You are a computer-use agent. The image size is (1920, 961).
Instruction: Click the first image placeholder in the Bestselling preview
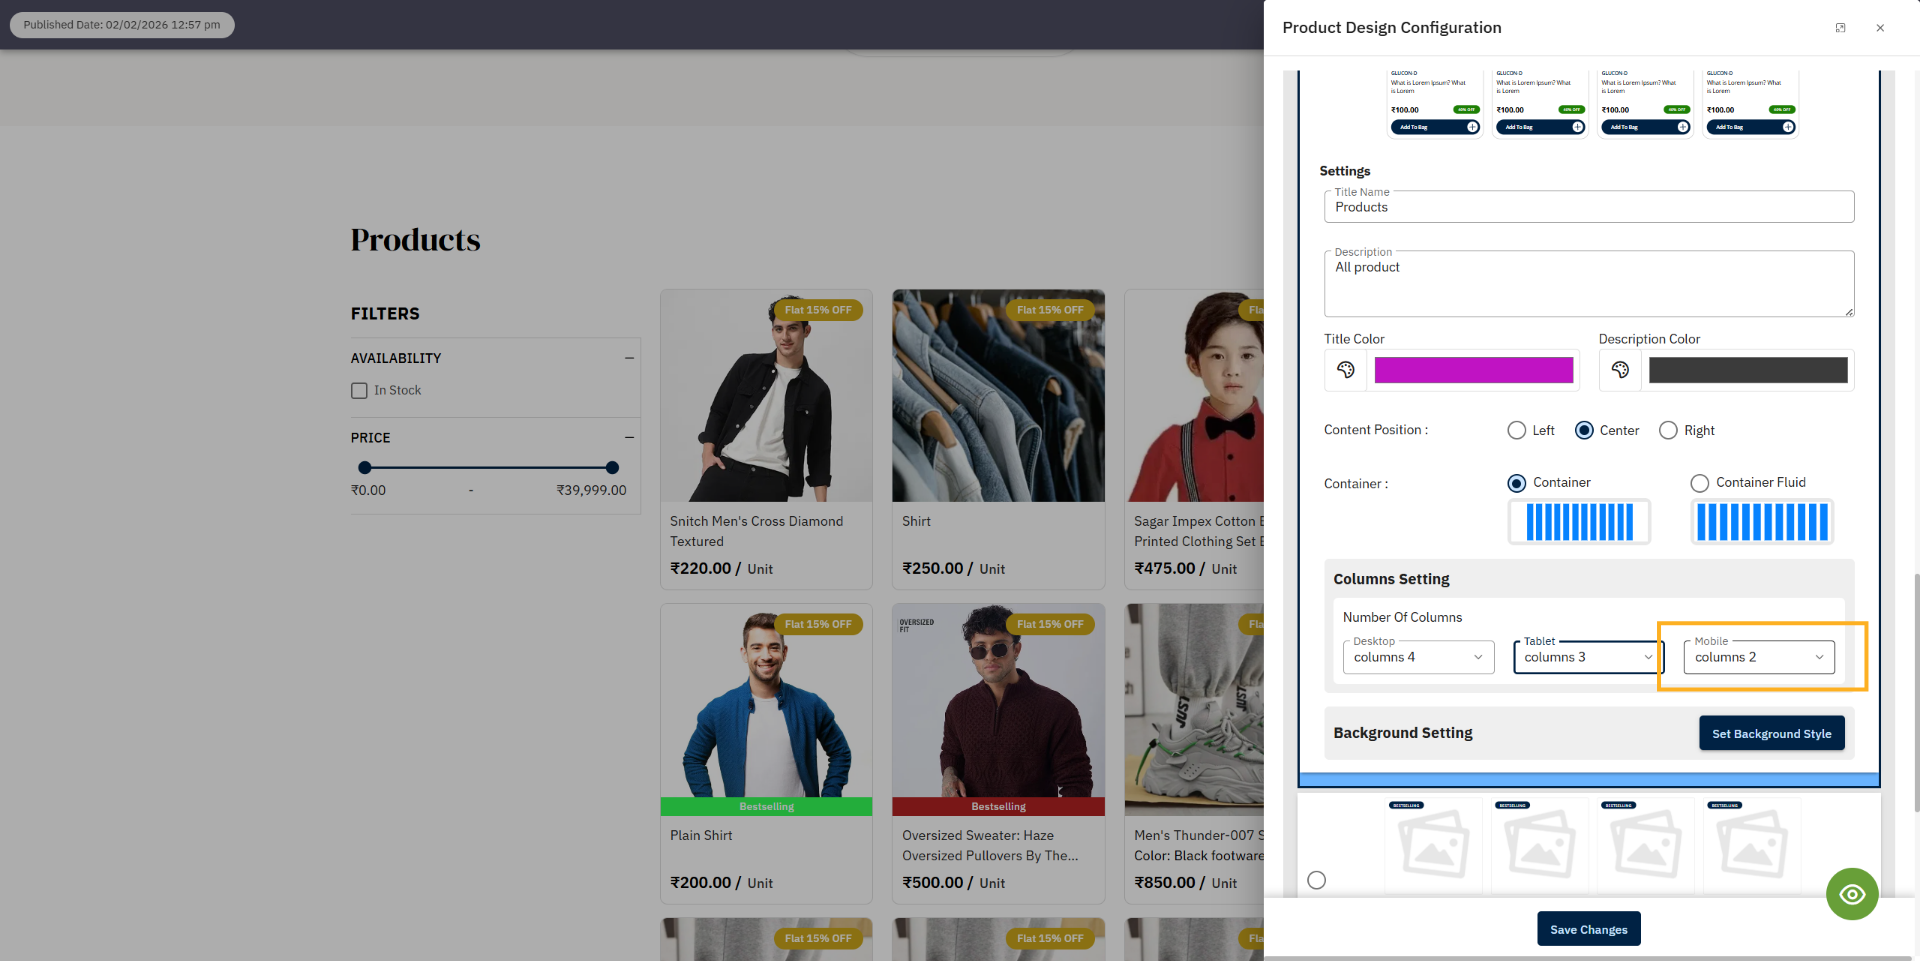(x=1433, y=843)
